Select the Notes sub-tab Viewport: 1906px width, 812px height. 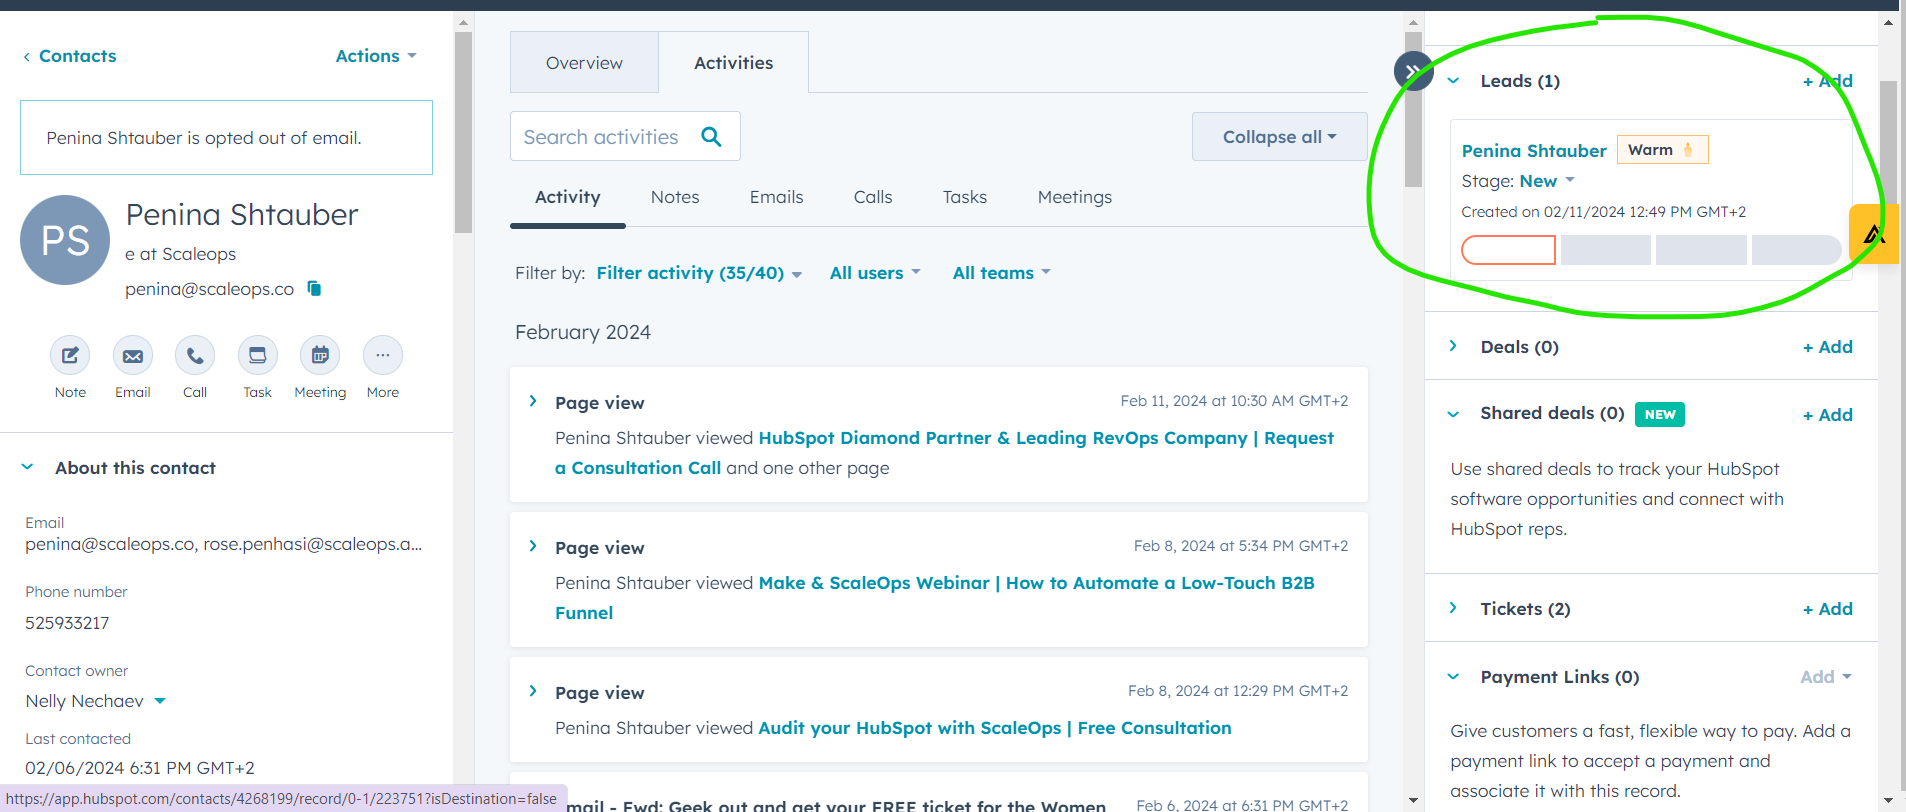675,197
